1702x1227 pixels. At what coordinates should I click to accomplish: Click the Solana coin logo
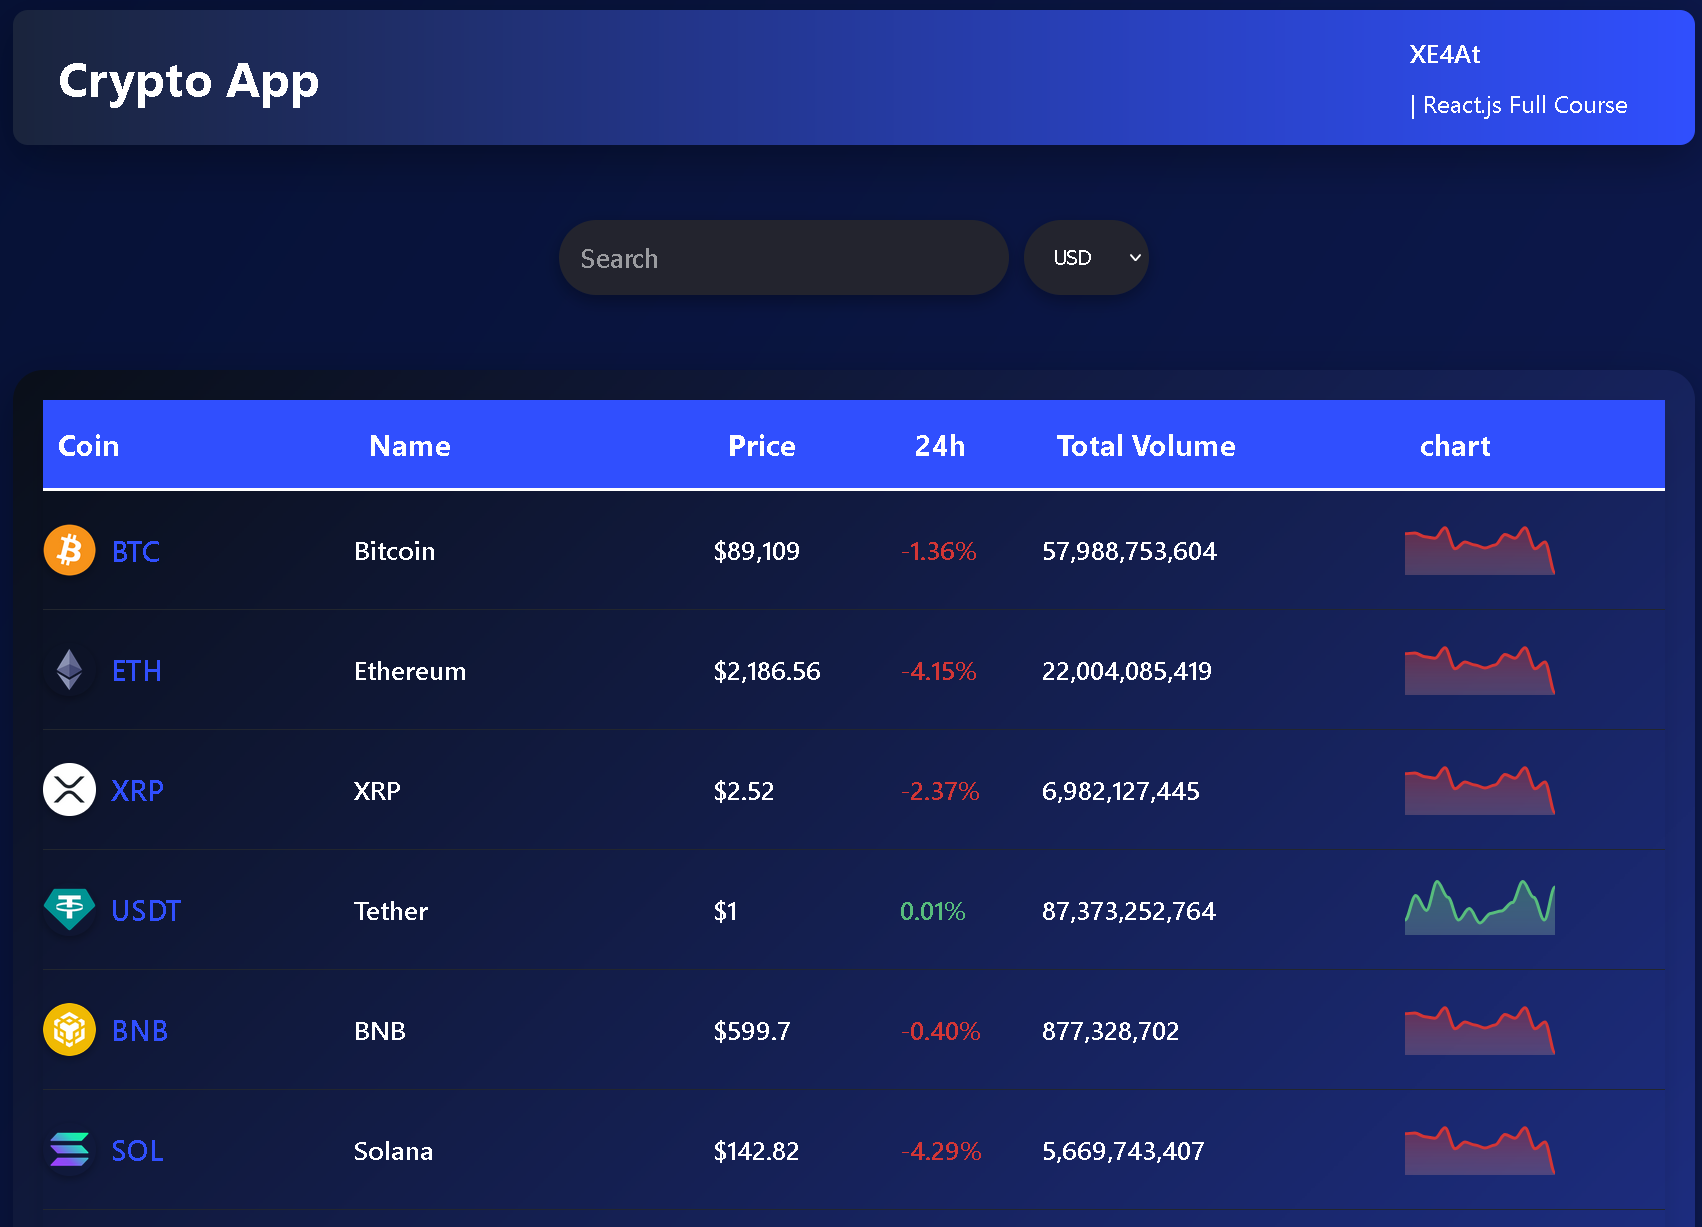click(69, 1150)
